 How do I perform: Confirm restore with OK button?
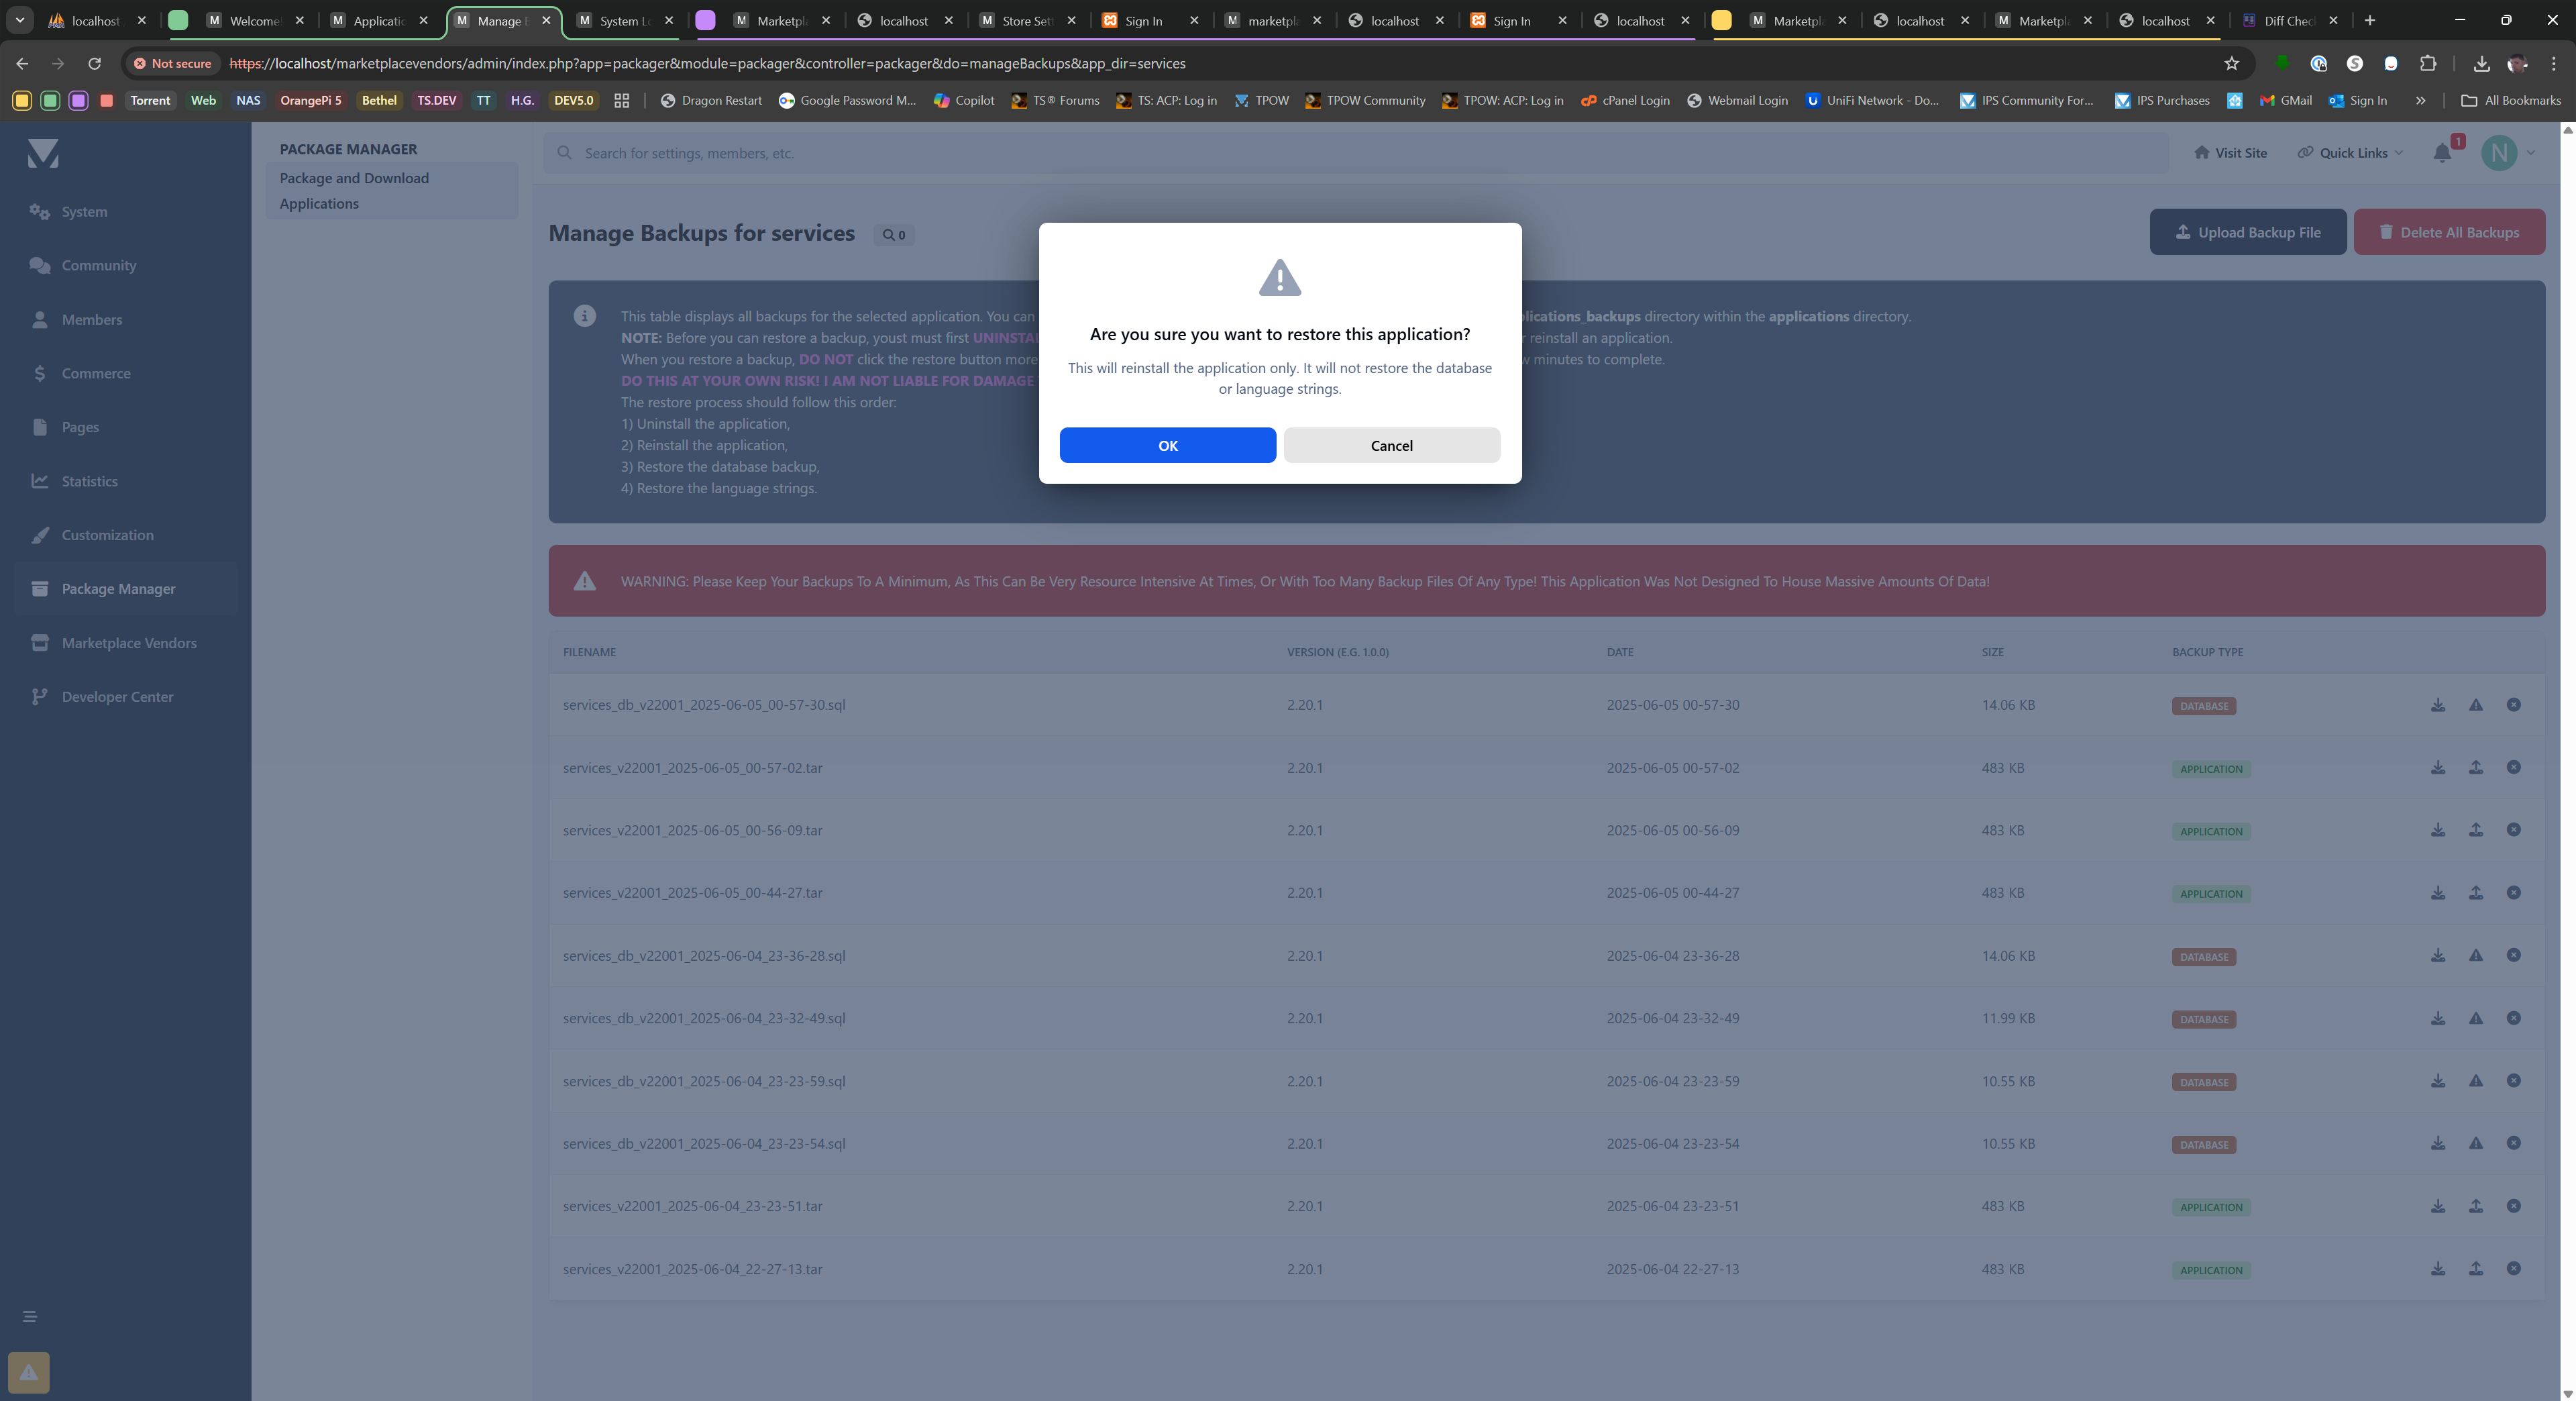click(1167, 445)
